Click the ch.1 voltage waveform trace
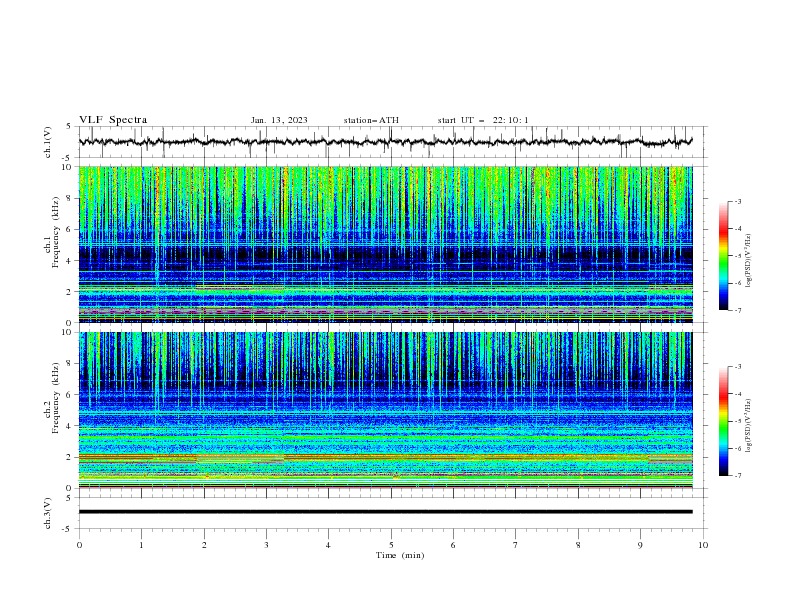792x612 pixels. 385,142
